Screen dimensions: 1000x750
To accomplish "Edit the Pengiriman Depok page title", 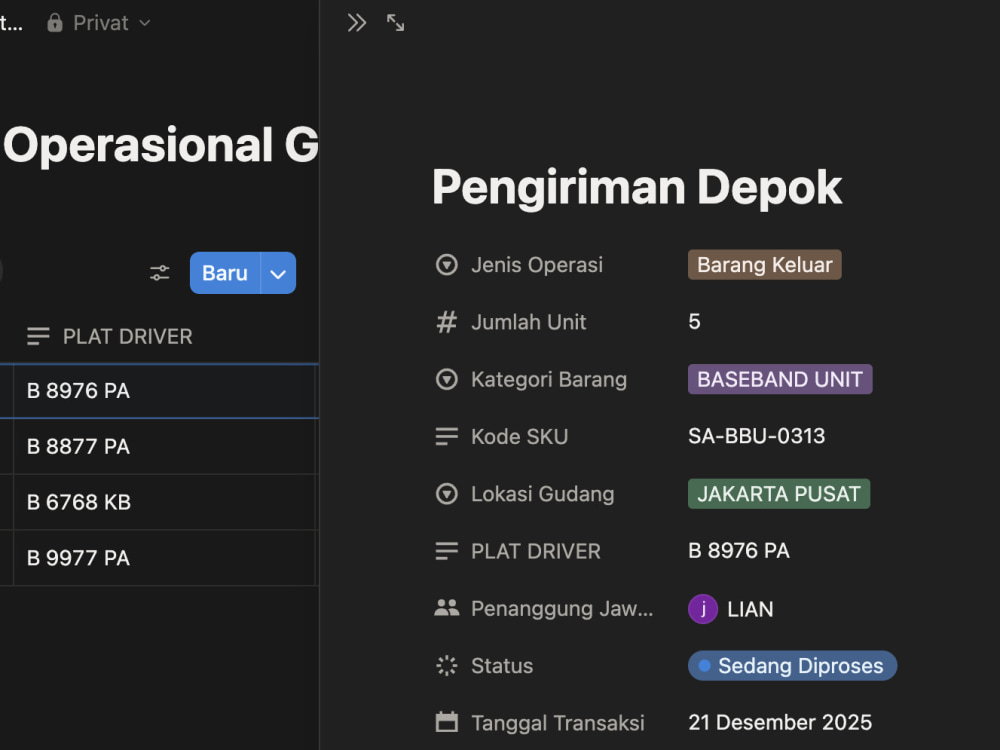I will 636,188.
